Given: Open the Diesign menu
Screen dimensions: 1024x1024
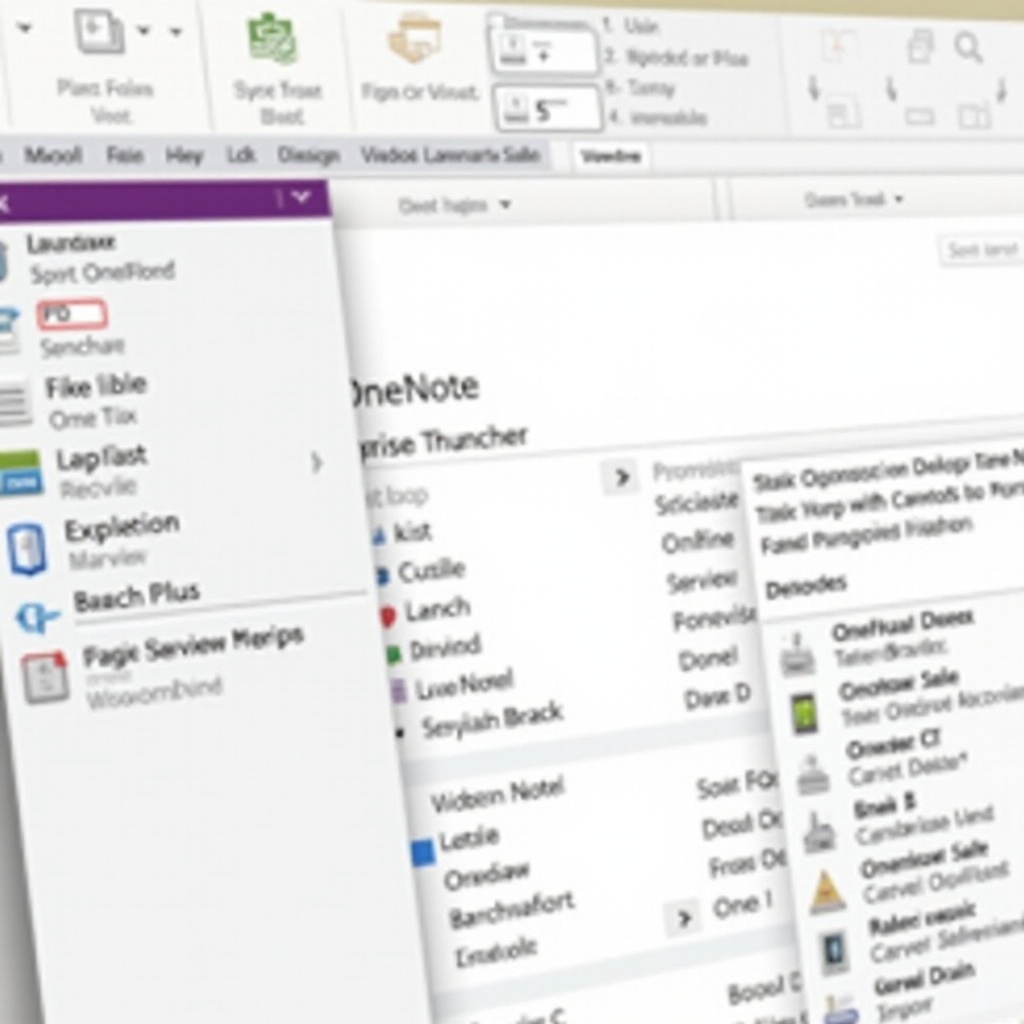Looking at the screenshot, I should tap(308, 155).
